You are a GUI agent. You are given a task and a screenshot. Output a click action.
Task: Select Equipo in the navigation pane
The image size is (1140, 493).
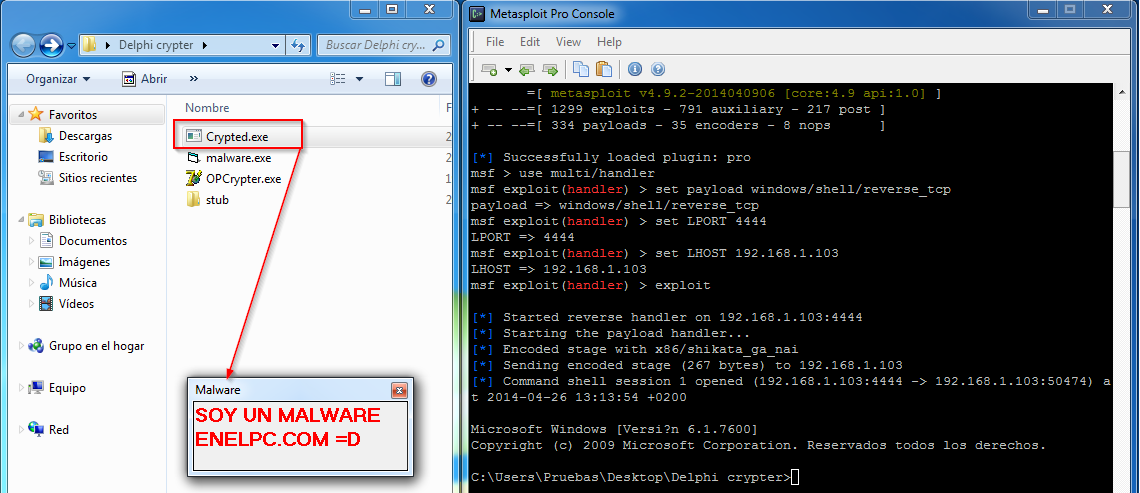(67, 388)
